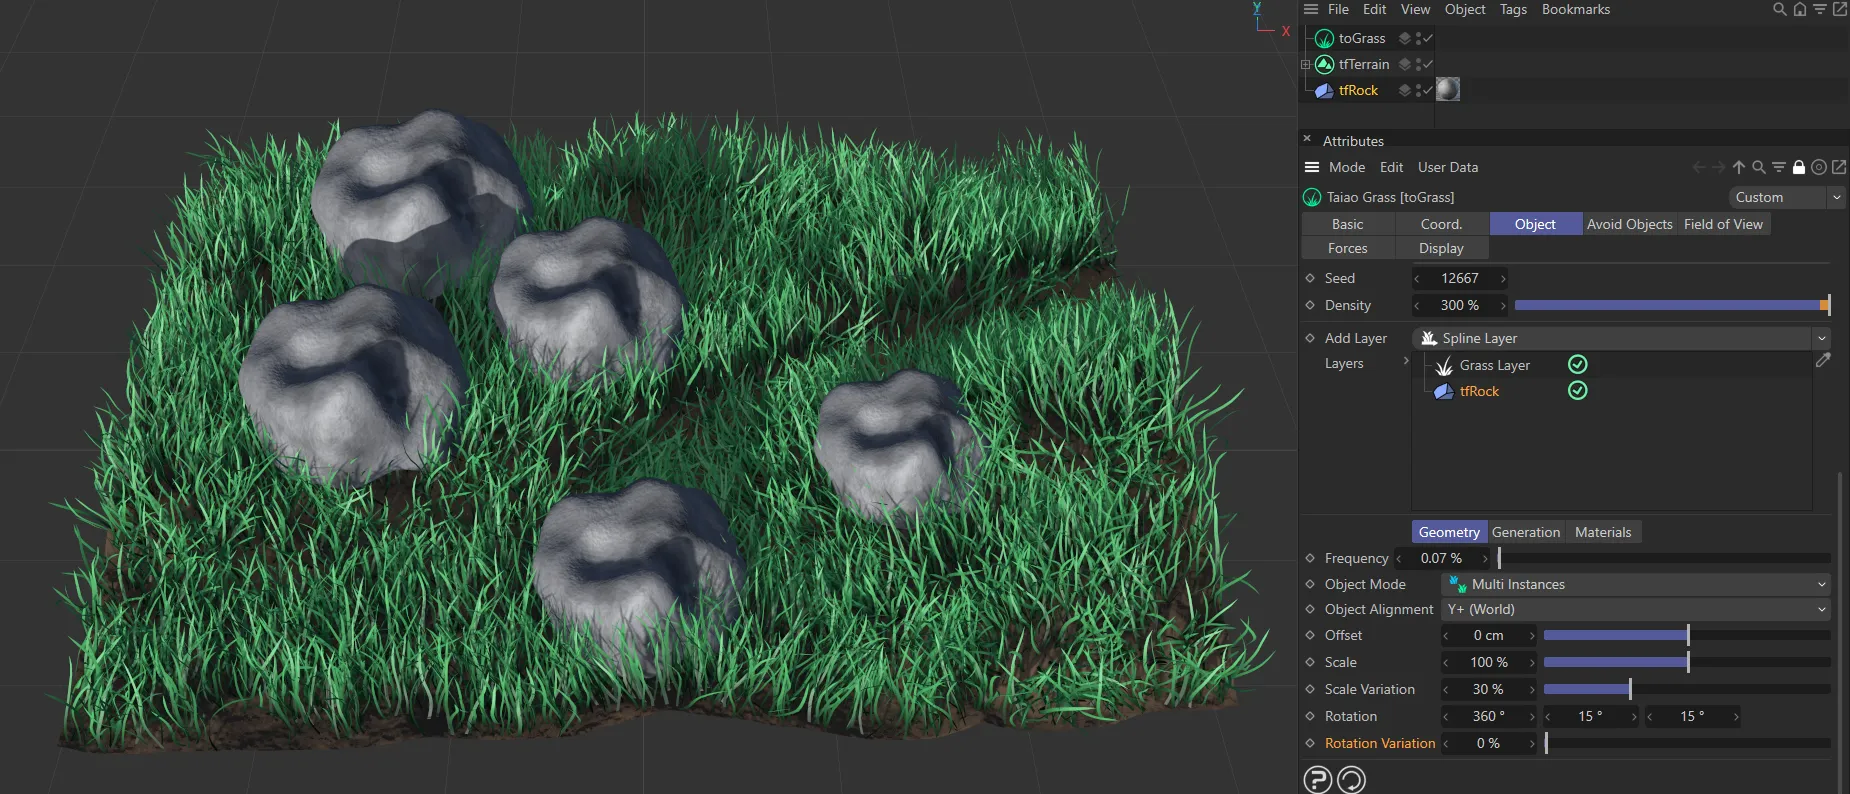Toggle the Attributes lock icon
Viewport: 1850px width, 794px height.
1799,167
